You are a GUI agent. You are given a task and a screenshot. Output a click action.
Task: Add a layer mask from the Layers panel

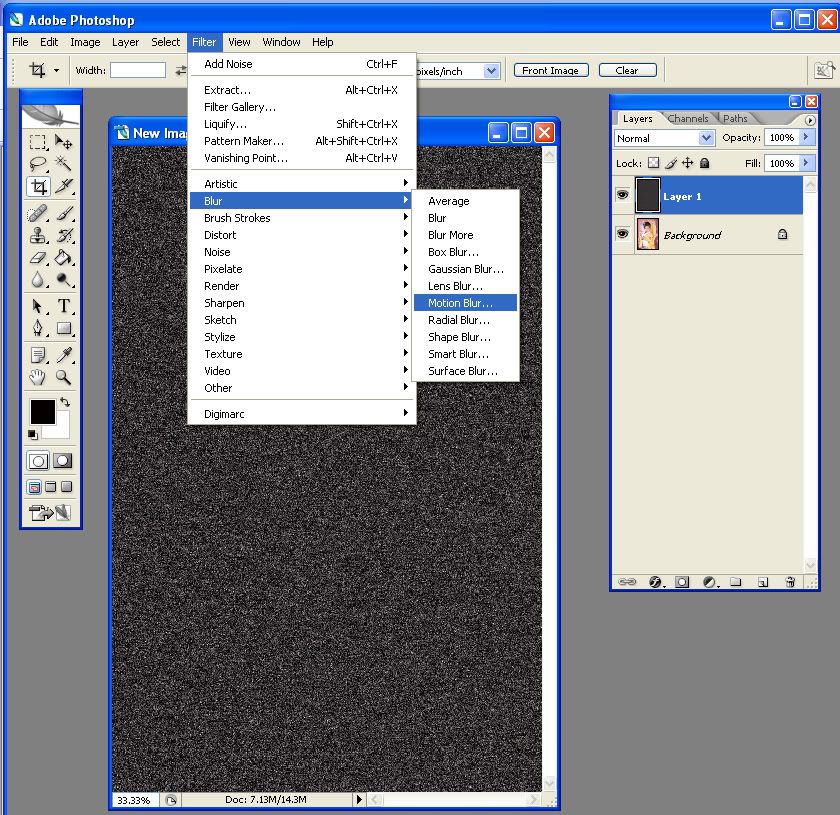point(682,581)
